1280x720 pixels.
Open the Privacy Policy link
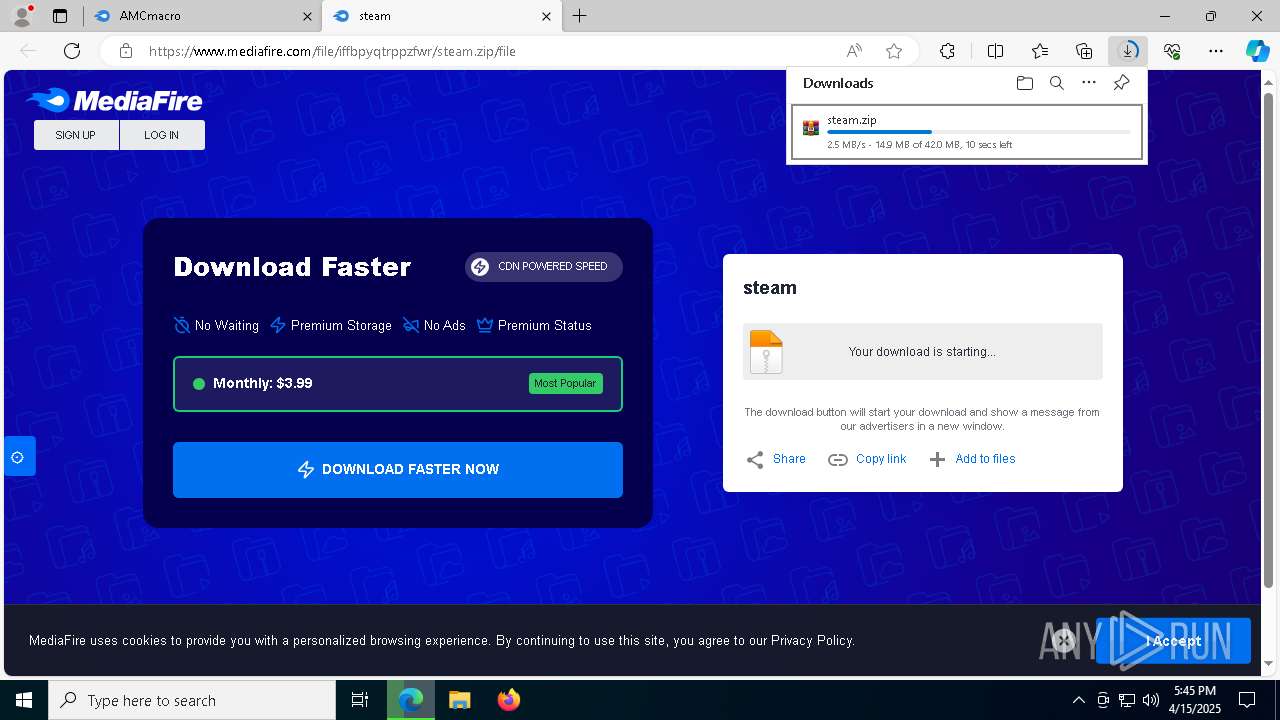[x=811, y=641]
